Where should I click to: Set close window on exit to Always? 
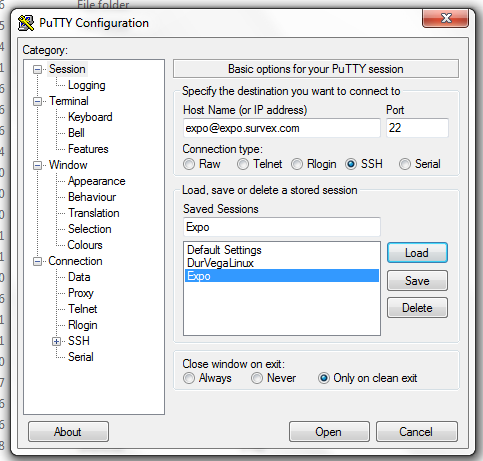pyautogui.click(x=189, y=378)
